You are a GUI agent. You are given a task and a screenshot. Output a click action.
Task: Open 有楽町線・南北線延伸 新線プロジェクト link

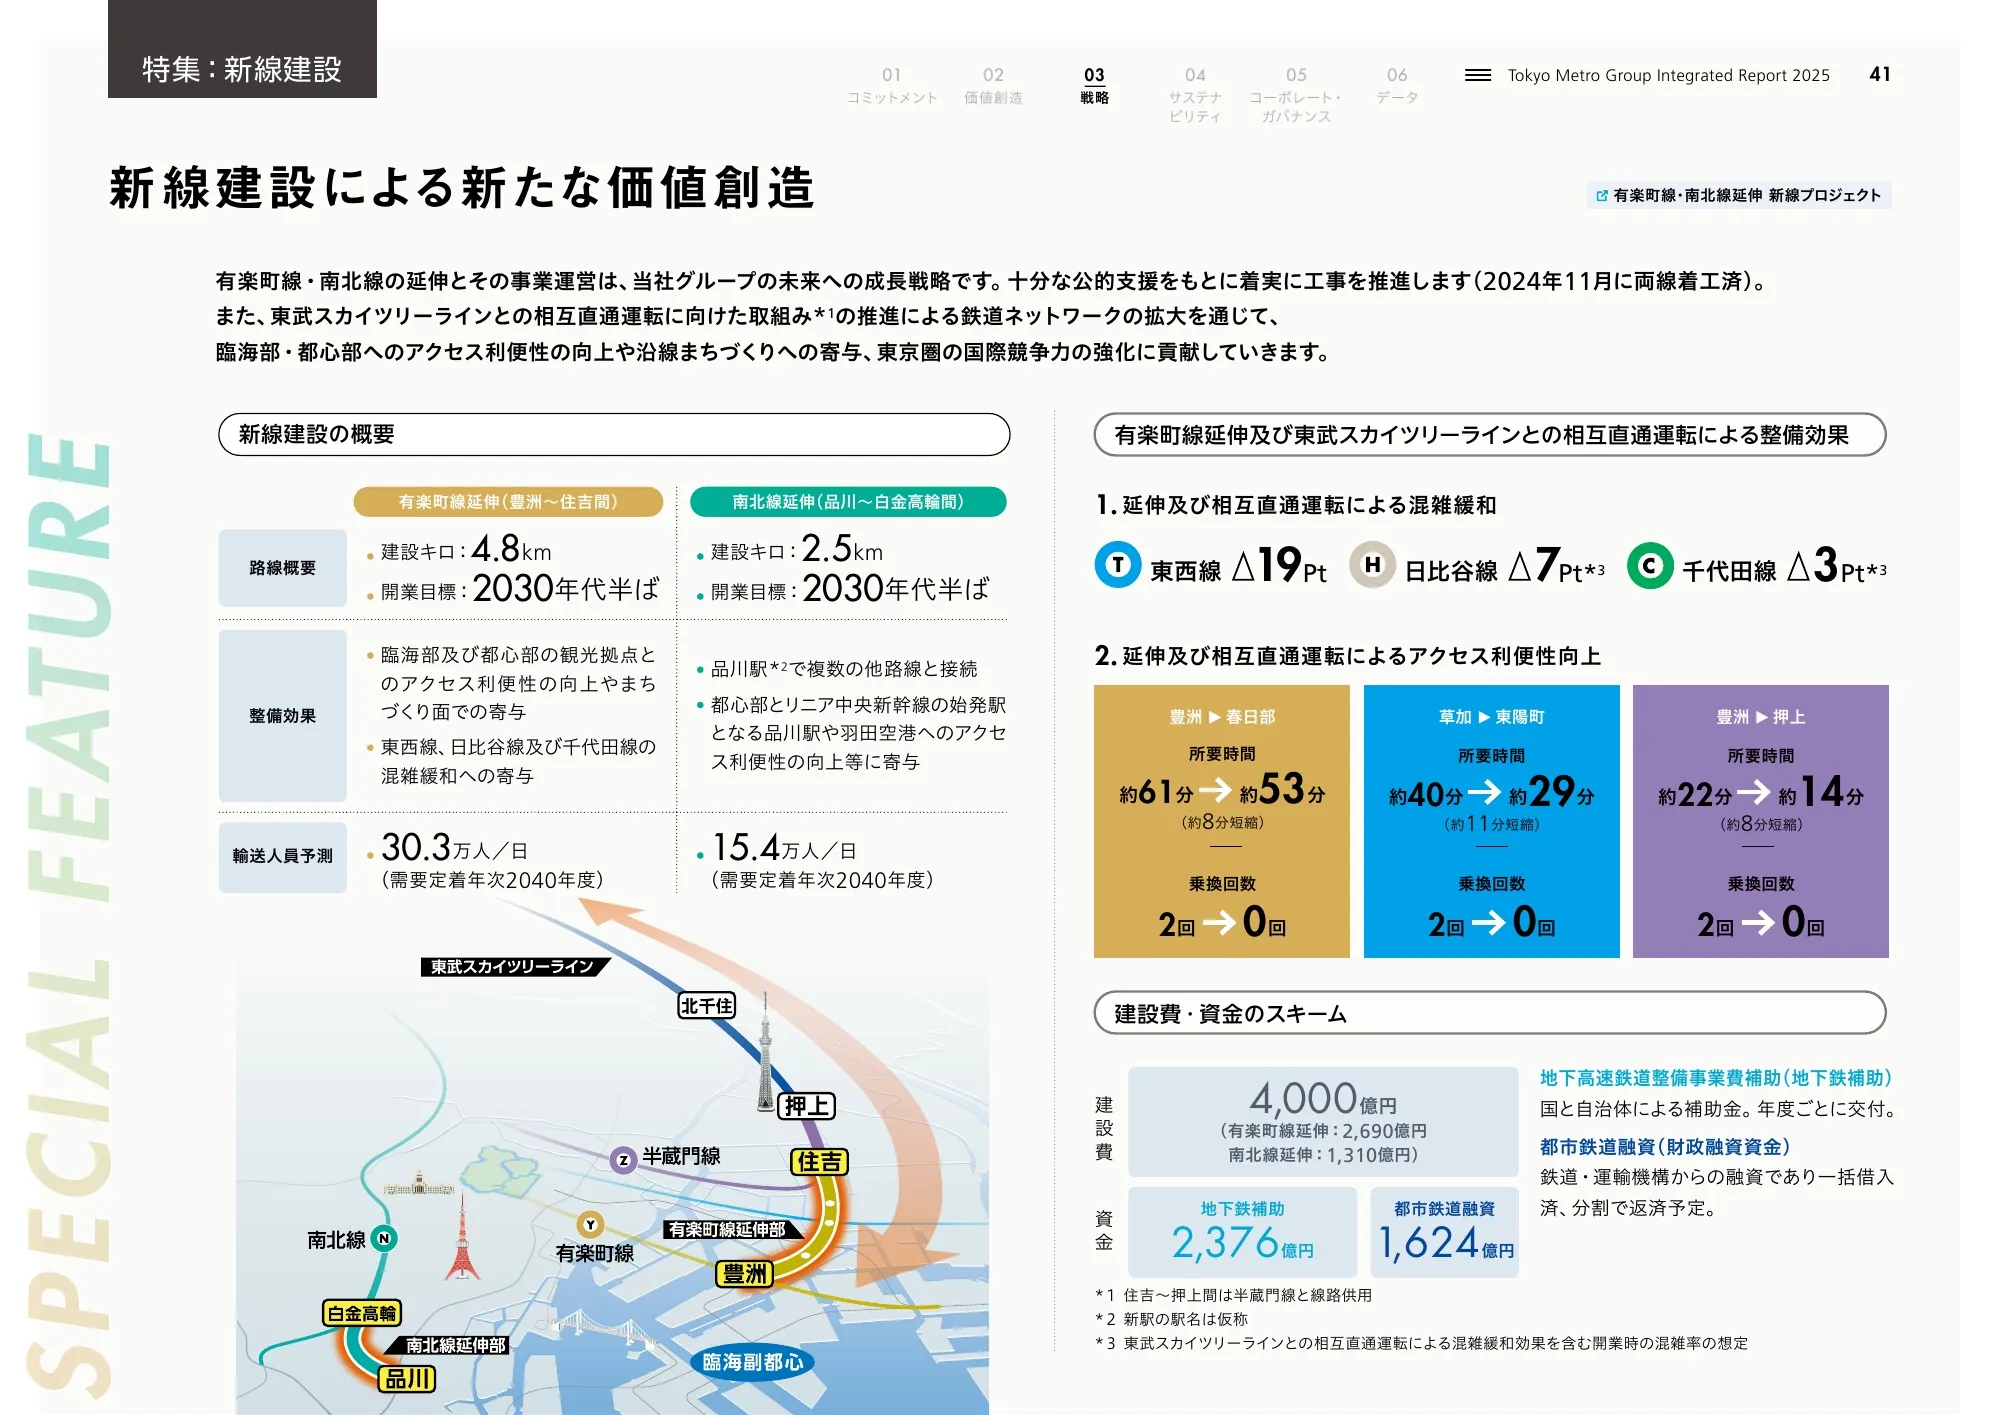click(1739, 196)
